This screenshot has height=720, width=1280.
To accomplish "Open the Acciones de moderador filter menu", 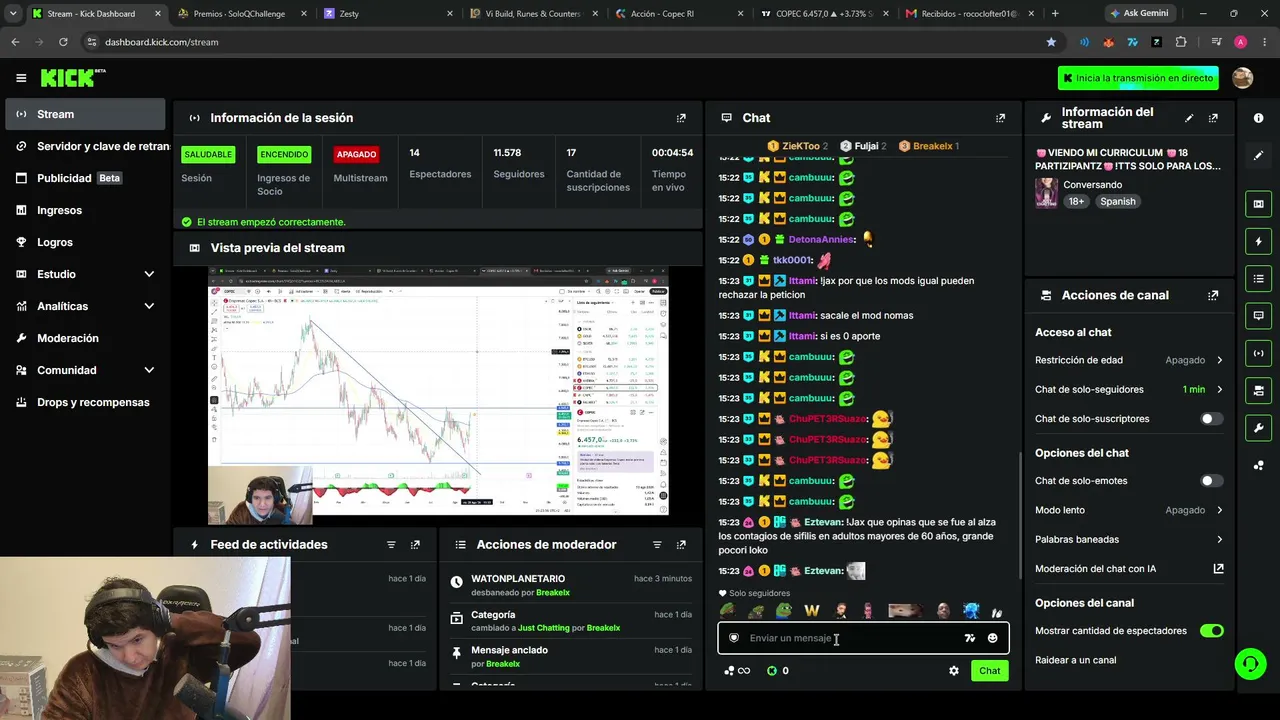I will 657,545.
